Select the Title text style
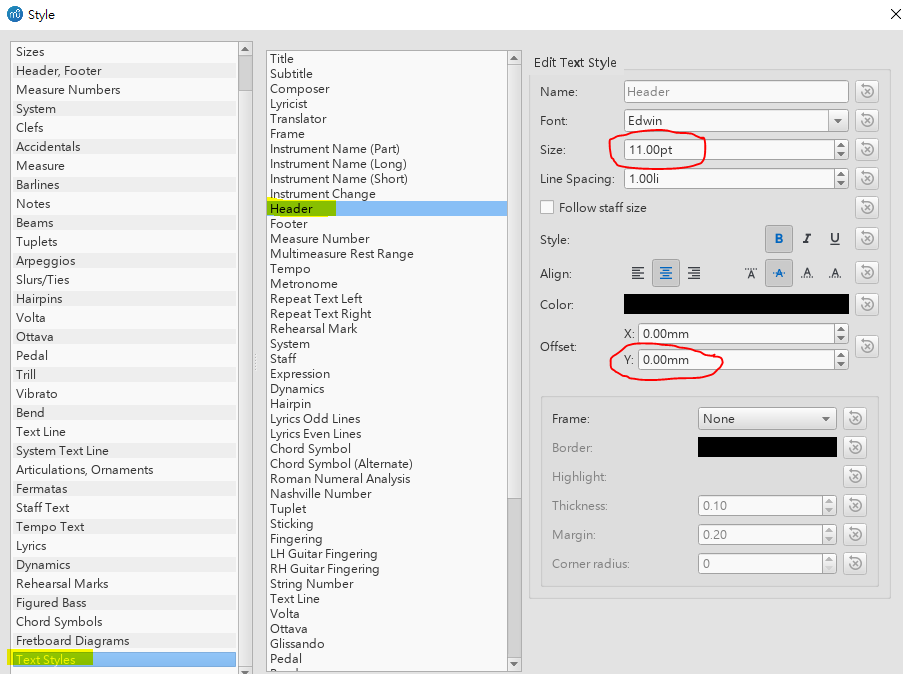This screenshot has height=674, width=903. point(387,59)
